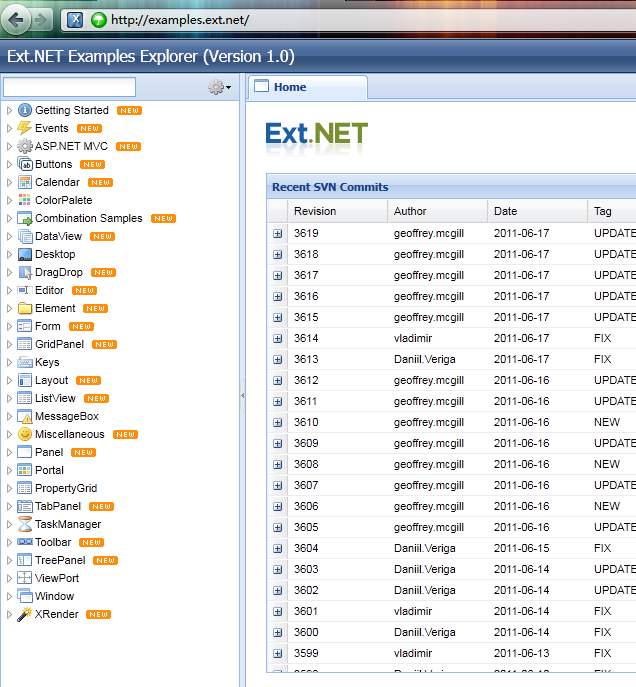Click the Layout category icon
Image resolution: width=636 pixels, height=687 pixels.
(x=25, y=380)
